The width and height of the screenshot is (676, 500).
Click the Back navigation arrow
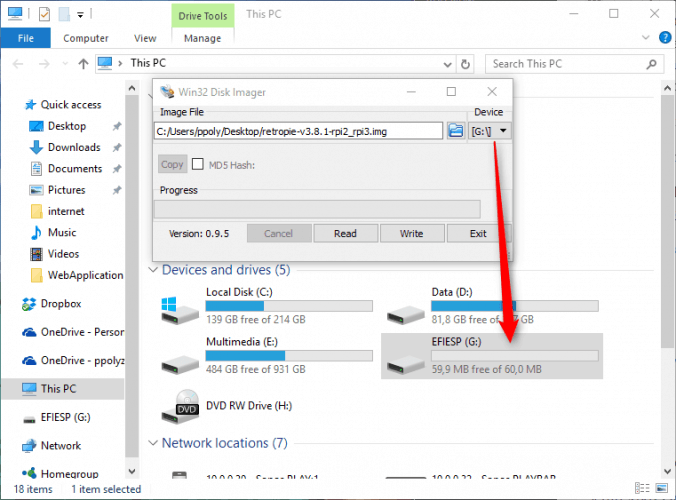18,64
